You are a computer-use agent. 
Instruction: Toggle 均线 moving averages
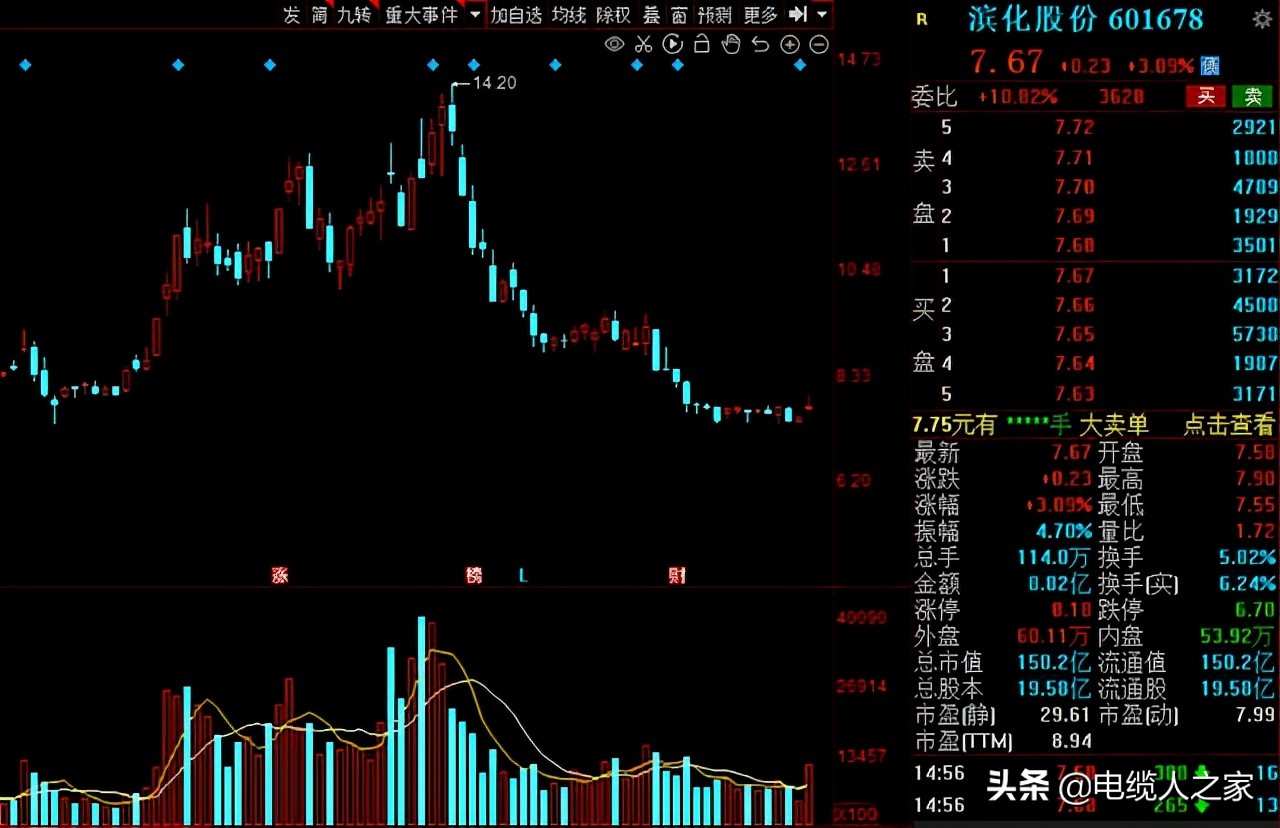(x=569, y=15)
